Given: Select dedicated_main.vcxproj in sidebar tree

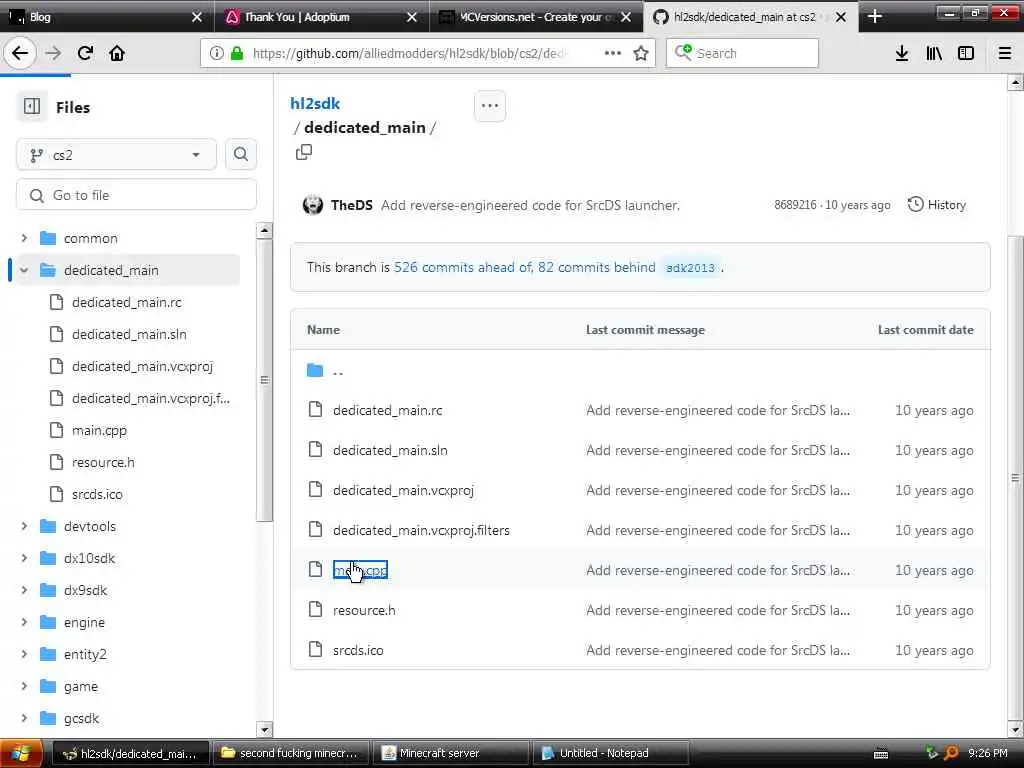Looking at the screenshot, I should pos(142,366).
